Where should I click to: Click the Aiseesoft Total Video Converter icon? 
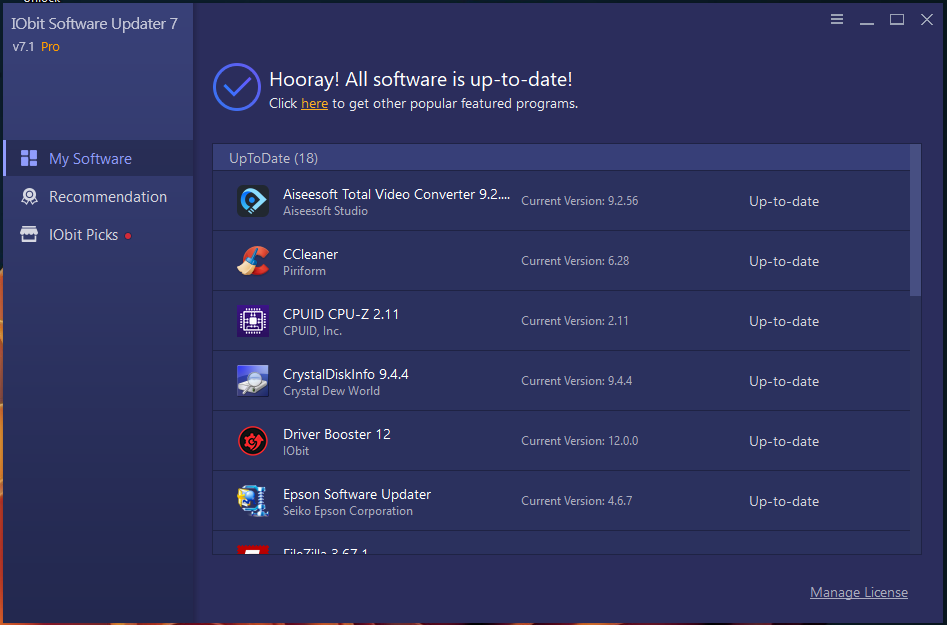[252, 201]
